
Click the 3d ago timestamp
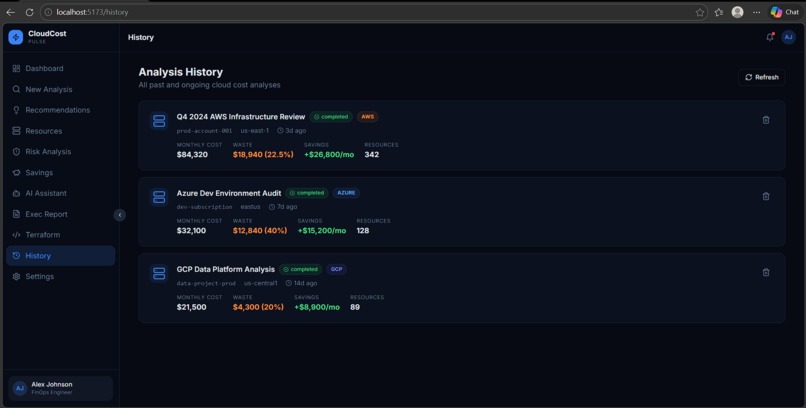292,131
